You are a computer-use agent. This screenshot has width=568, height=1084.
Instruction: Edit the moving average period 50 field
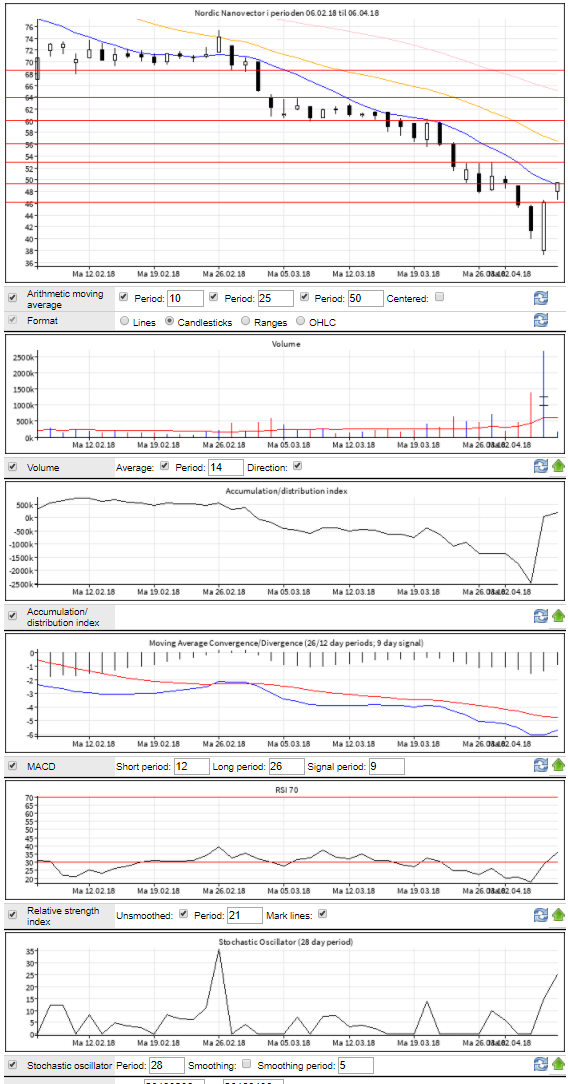(365, 299)
